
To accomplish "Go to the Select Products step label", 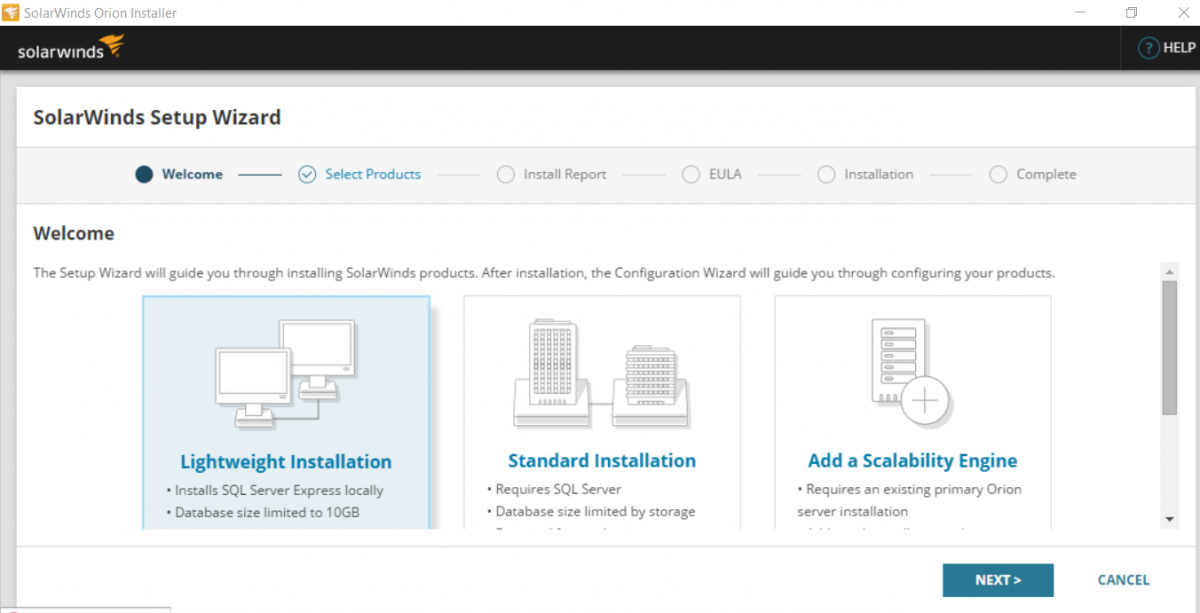I will 373,174.
